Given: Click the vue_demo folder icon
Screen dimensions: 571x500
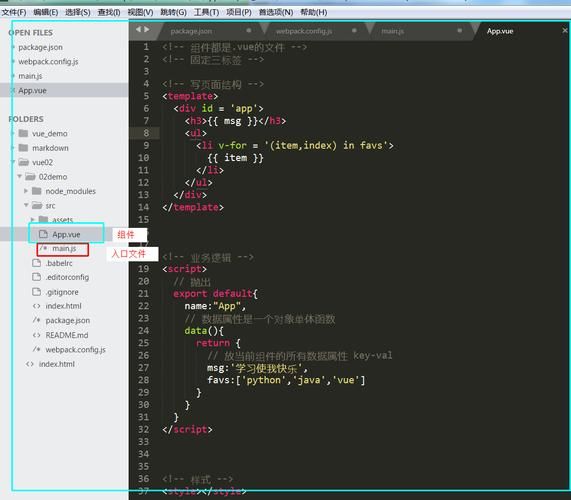Looking at the screenshot, I should (23, 133).
